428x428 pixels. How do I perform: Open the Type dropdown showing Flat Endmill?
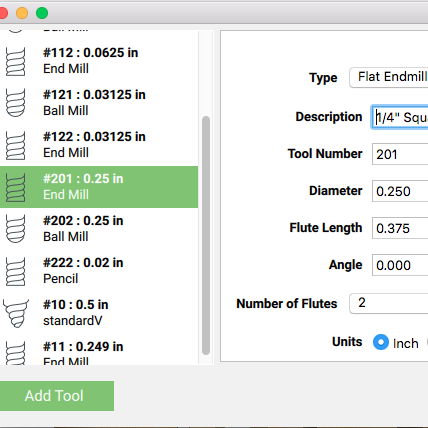pyautogui.click(x=389, y=77)
